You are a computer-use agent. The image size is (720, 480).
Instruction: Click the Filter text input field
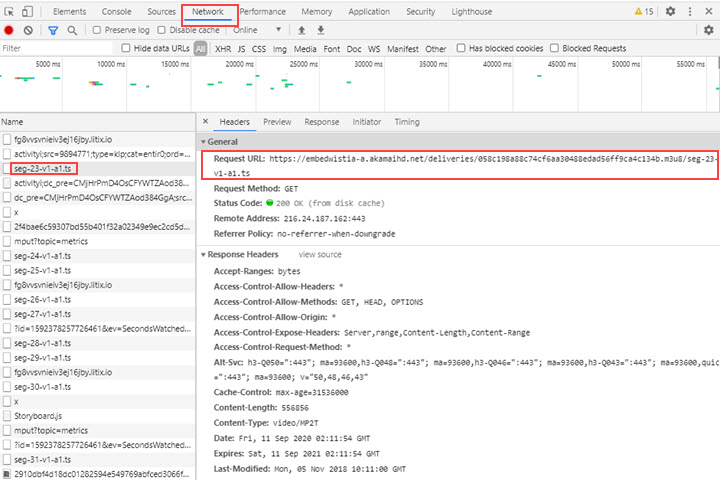[55, 48]
